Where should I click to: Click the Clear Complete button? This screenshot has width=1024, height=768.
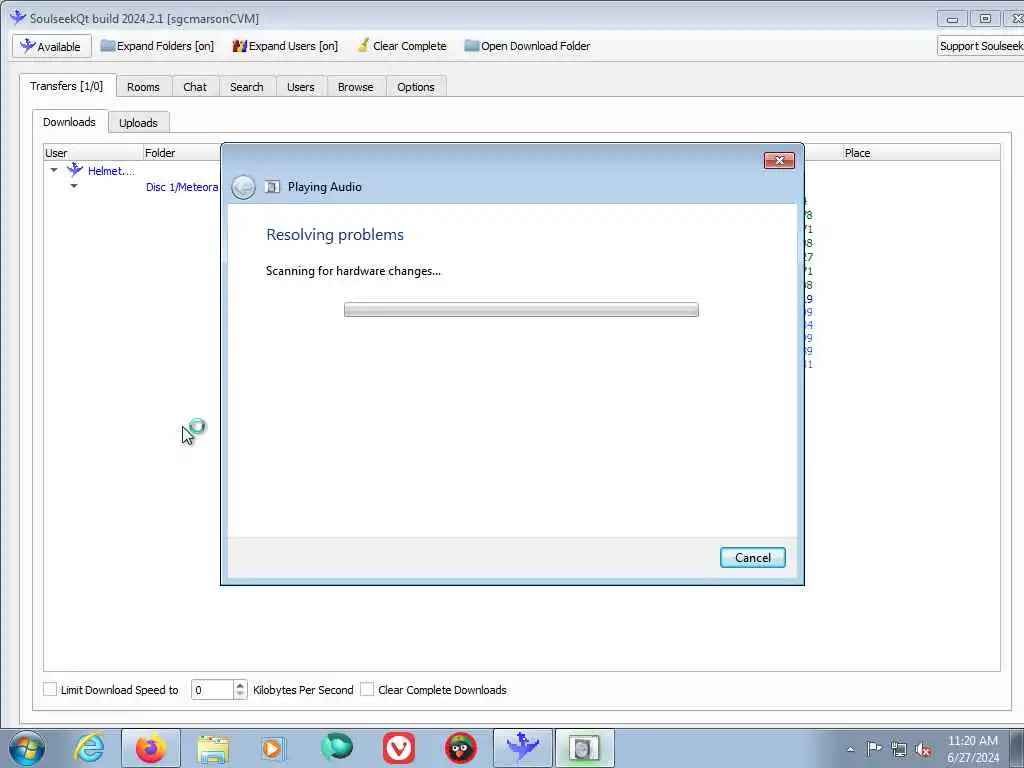402,46
